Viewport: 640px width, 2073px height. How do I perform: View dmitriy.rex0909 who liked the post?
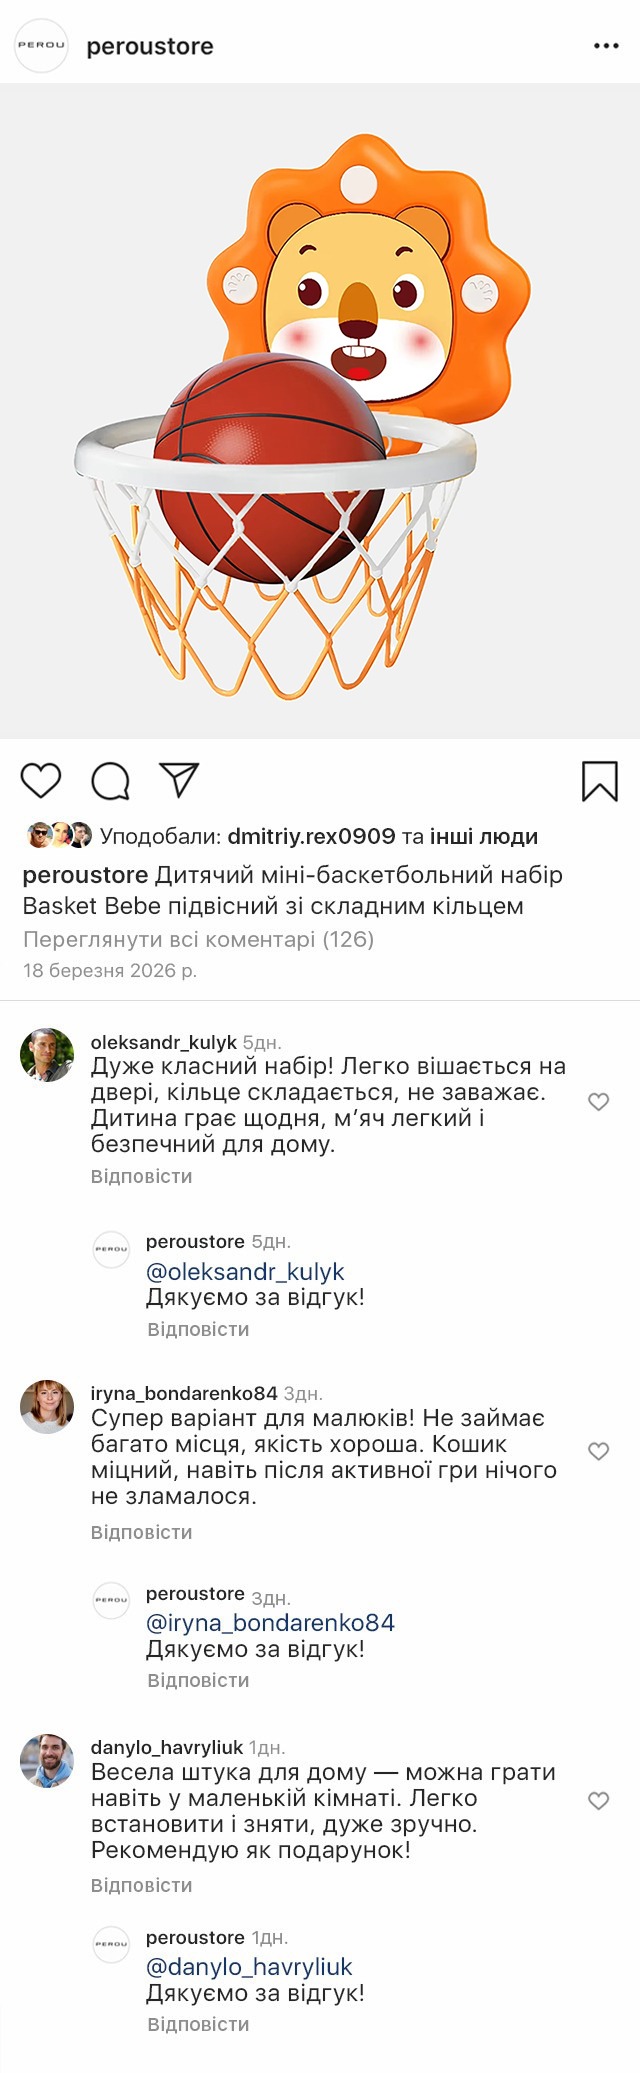[x=311, y=836]
